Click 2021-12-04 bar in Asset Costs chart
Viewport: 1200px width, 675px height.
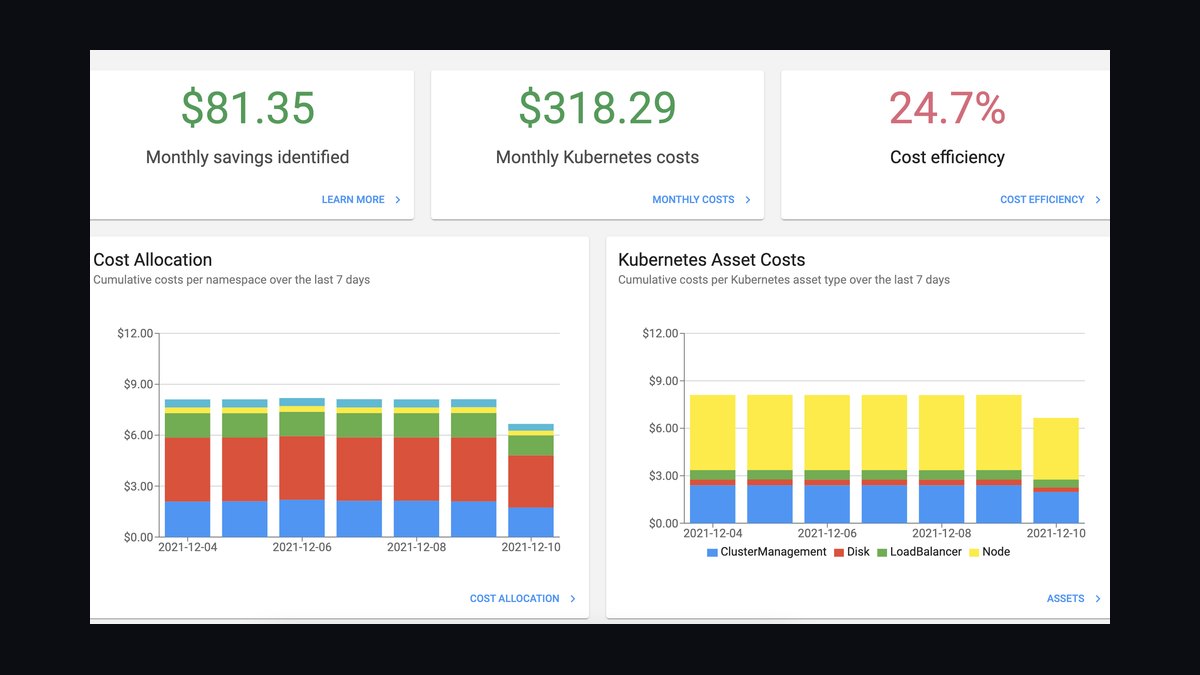pos(712,459)
